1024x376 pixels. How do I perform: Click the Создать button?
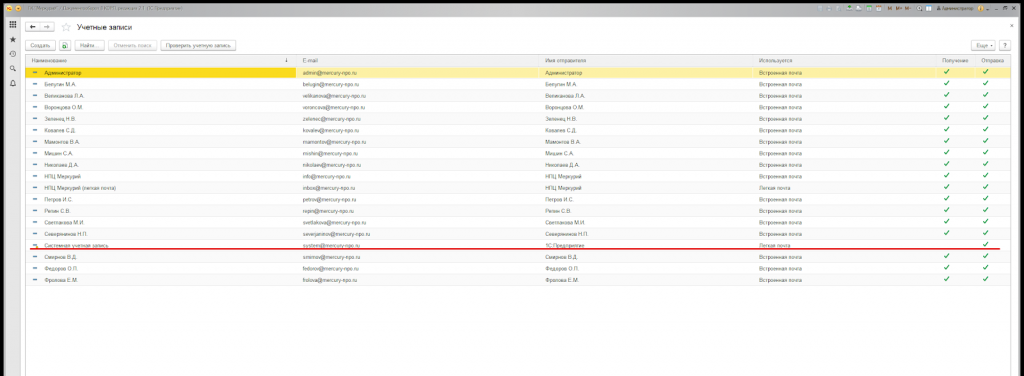click(40, 46)
